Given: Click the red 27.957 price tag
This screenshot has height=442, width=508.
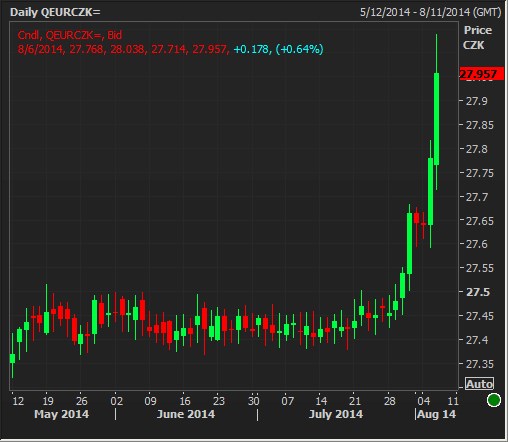Looking at the screenshot, I should pyautogui.click(x=482, y=74).
